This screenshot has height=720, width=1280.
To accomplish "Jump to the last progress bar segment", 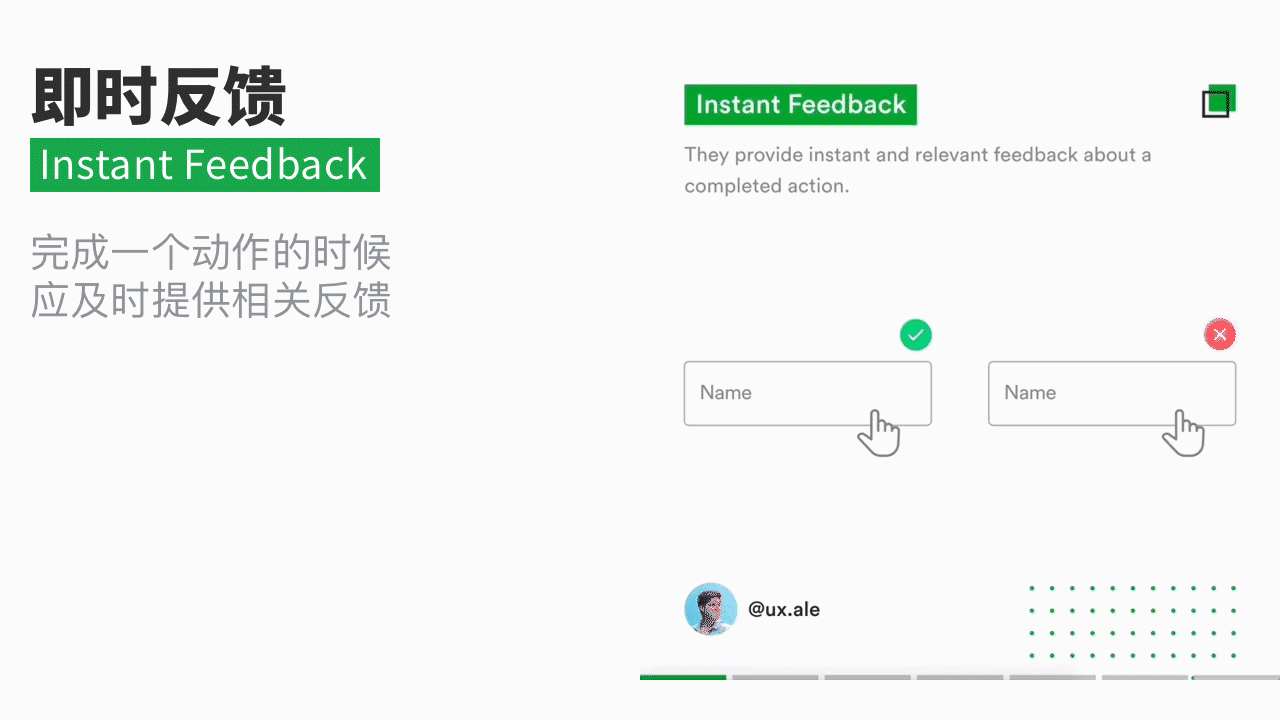I will [1236, 677].
